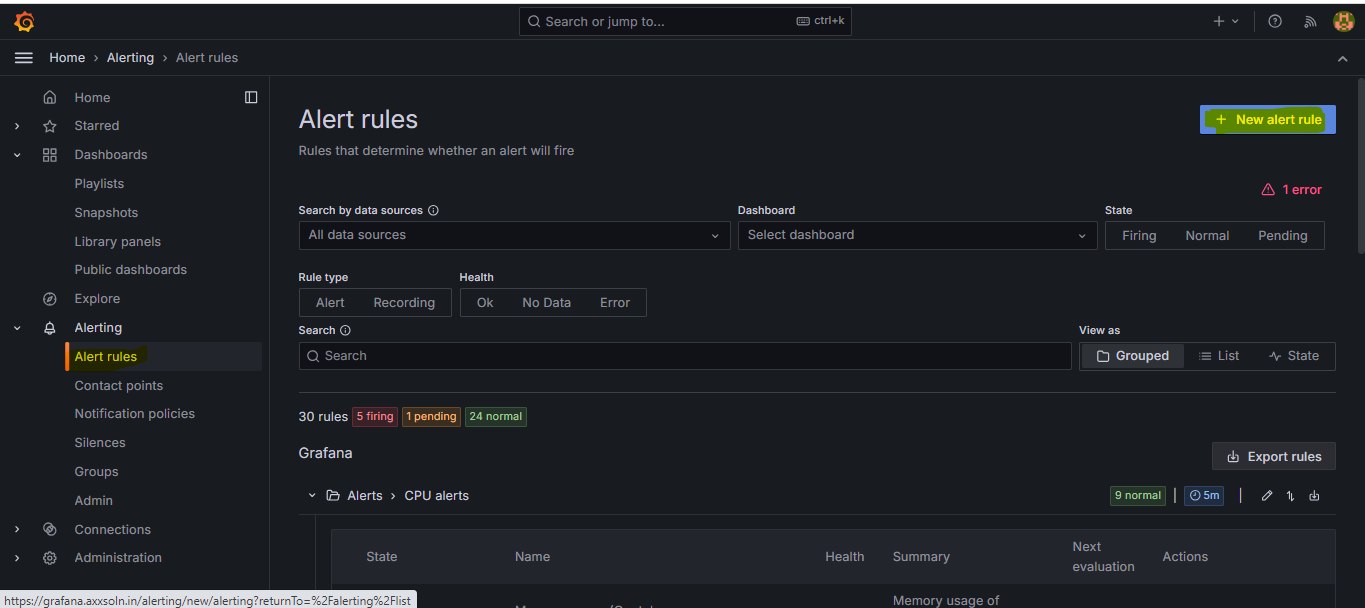This screenshot has width=1365, height=608.
Task: Click the alert rules Search field
Action: 685,356
